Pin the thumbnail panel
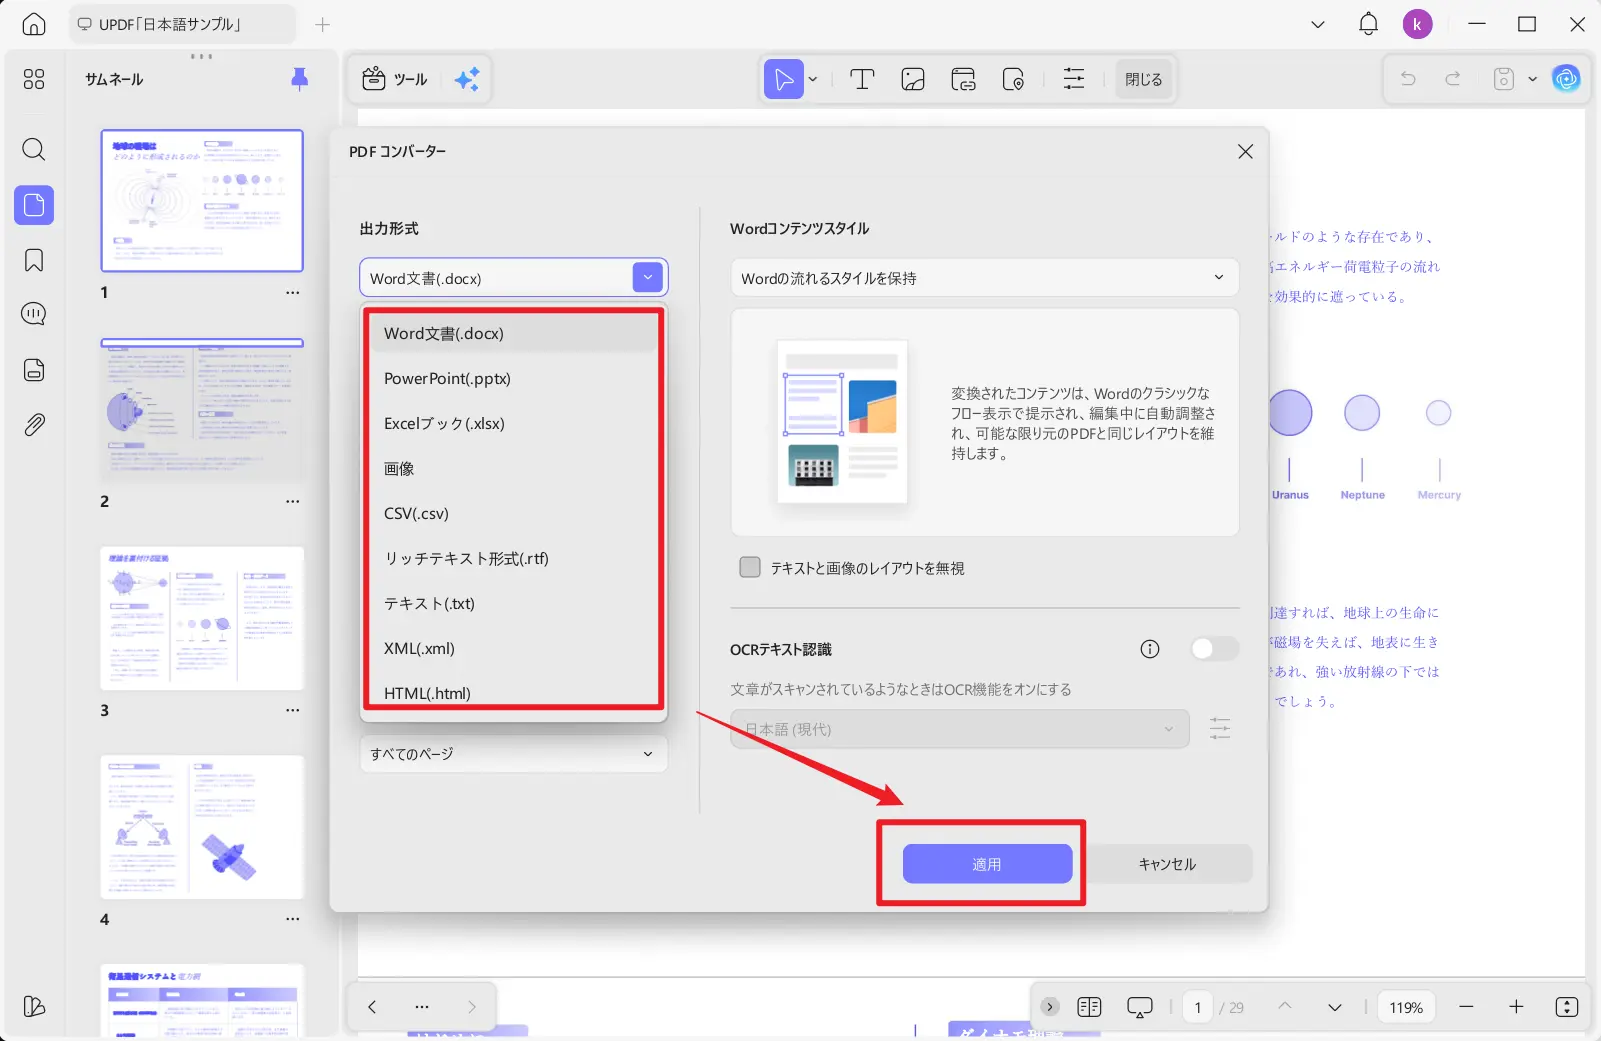Image resolution: width=1601 pixels, height=1041 pixels. point(299,79)
